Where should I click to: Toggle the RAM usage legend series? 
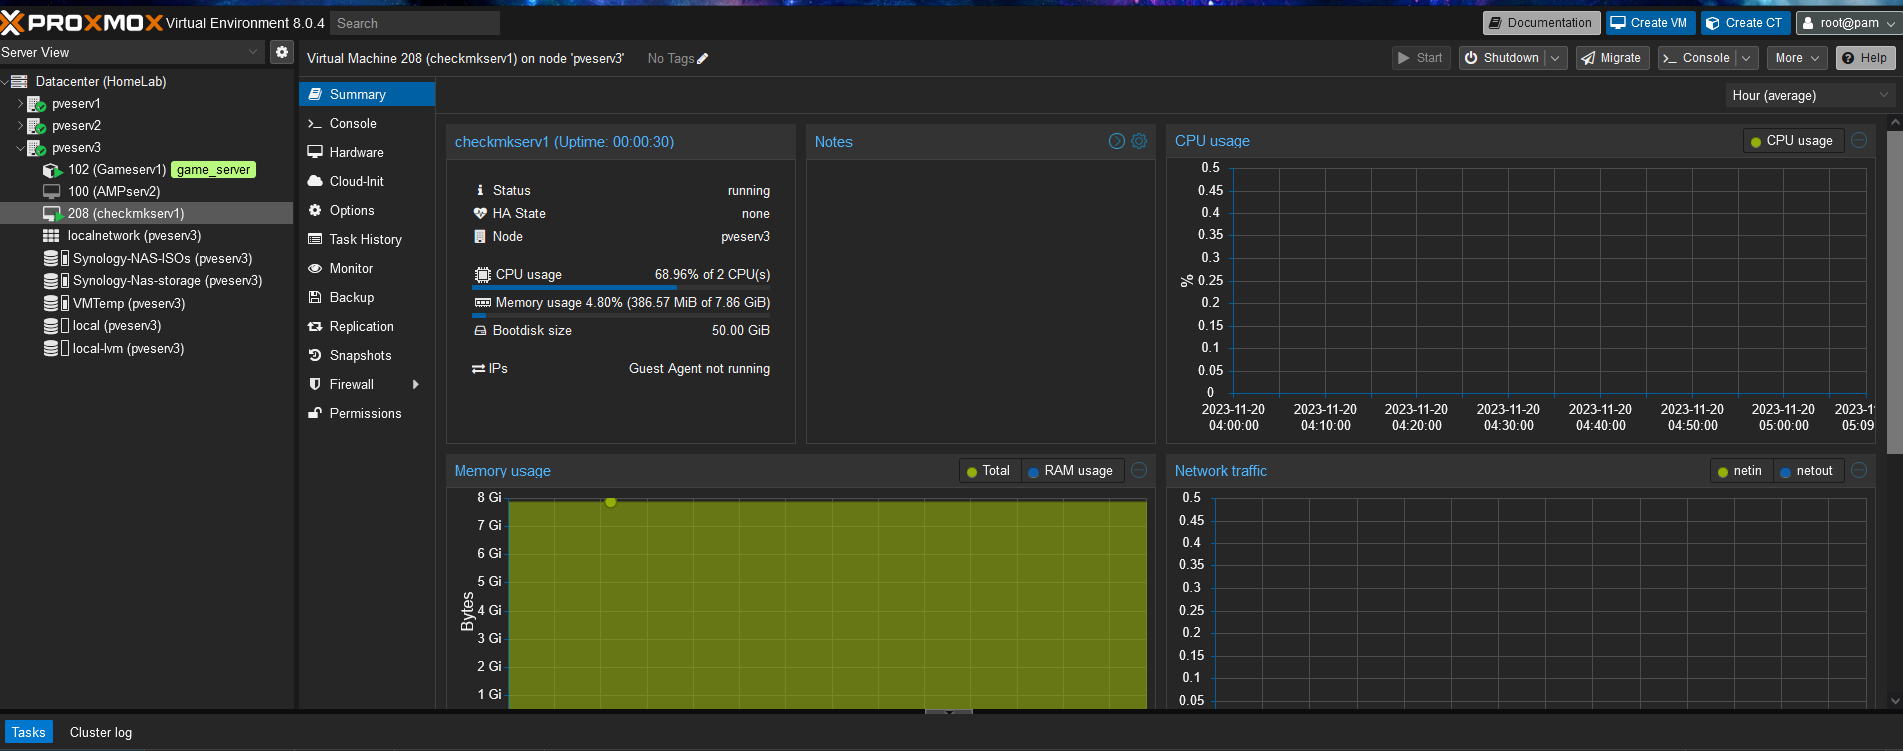(1071, 471)
